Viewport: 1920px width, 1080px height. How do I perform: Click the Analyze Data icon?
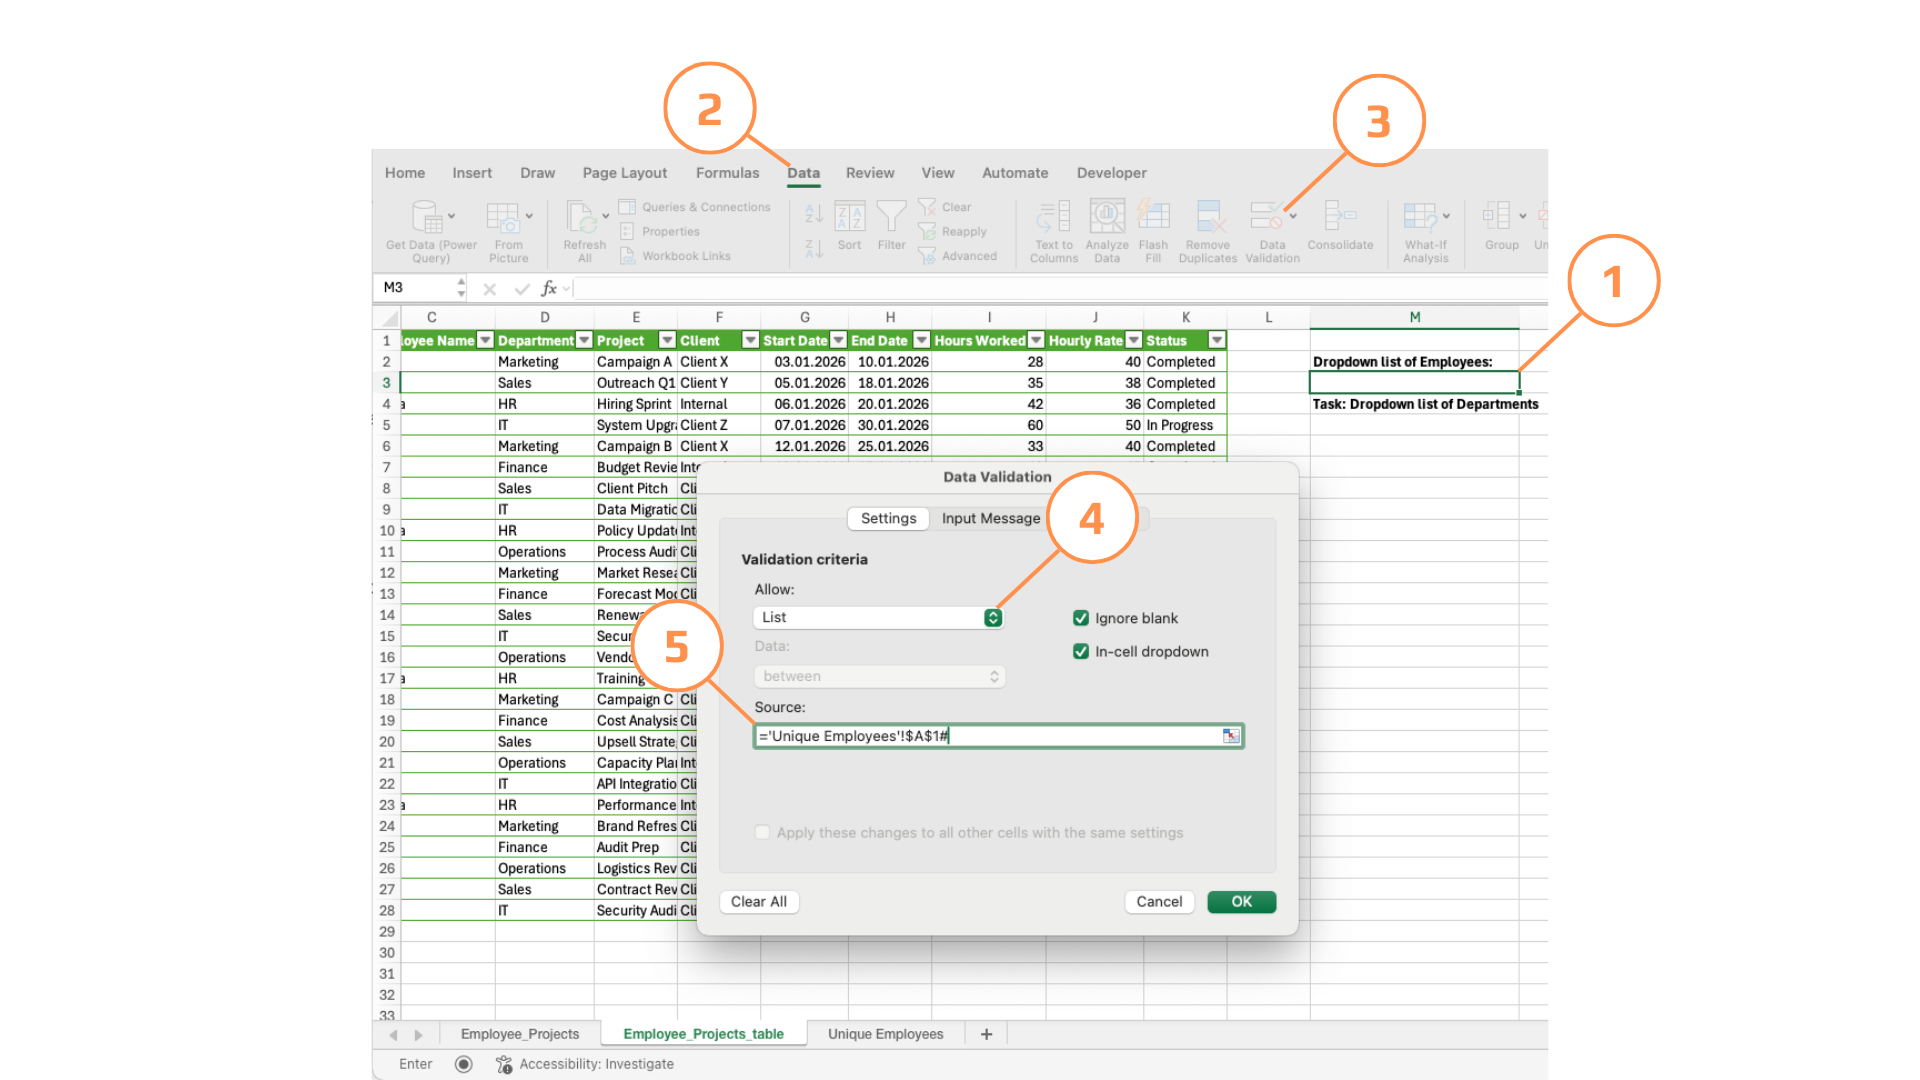pyautogui.click(x=1106, y=217)
